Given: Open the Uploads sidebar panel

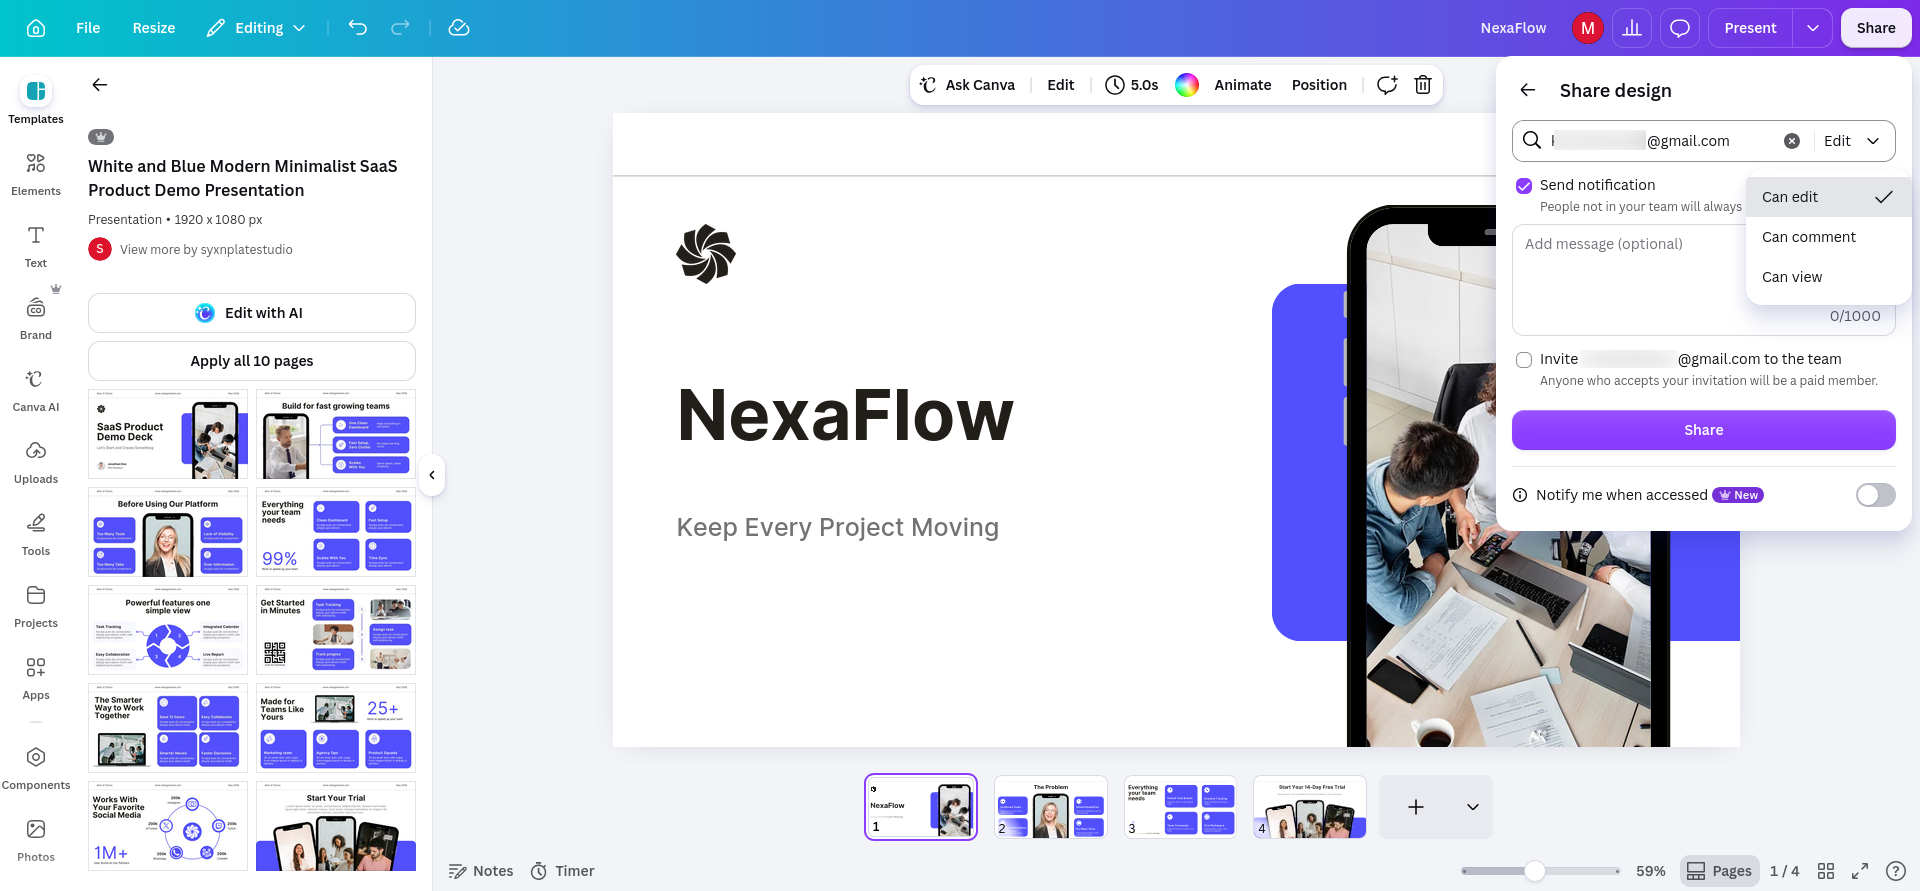Looking at the screenshot, I should [x=36, y=462].
